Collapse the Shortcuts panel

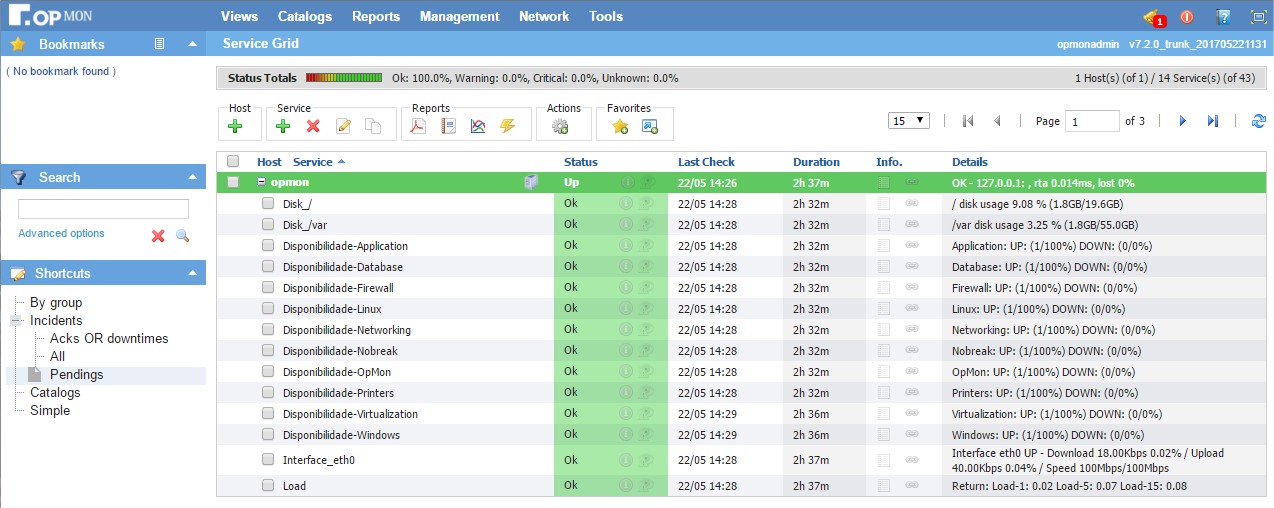tap(192, 273)
